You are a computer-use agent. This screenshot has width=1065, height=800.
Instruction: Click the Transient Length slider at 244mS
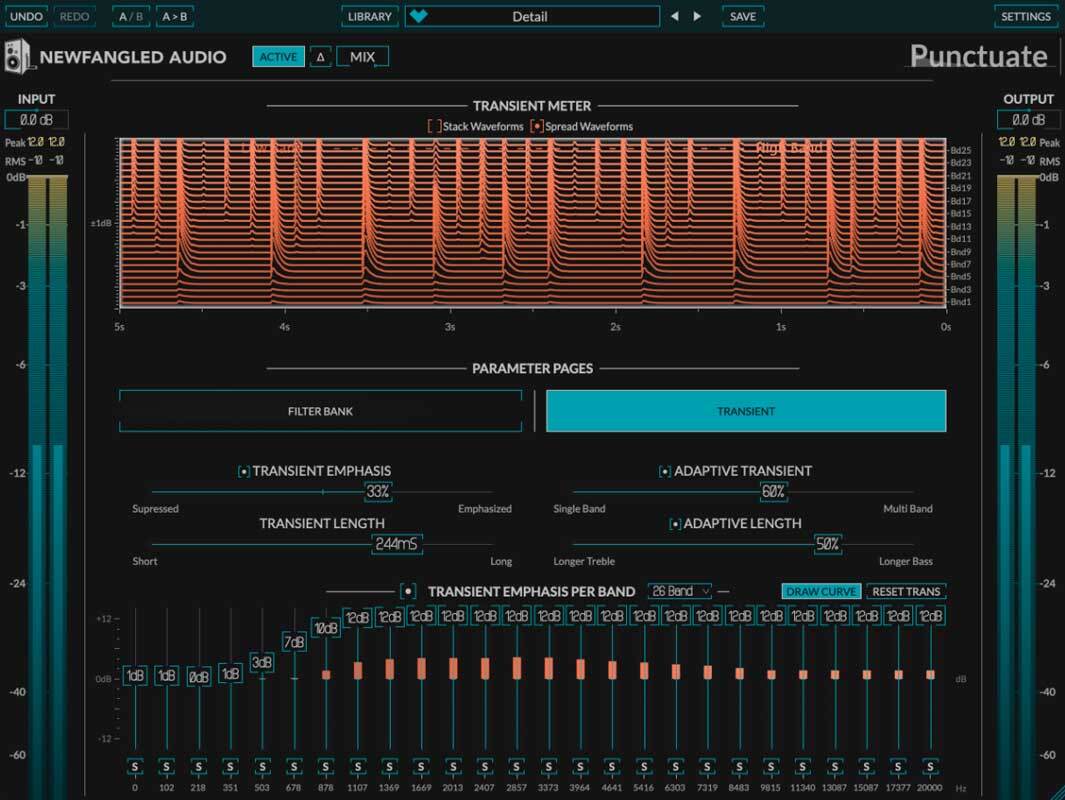tap(398, 544)
